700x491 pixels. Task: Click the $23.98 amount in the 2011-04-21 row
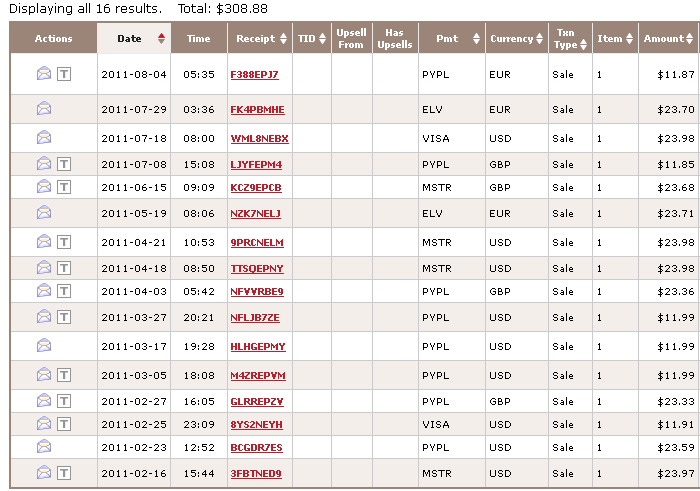click(673, 242)
